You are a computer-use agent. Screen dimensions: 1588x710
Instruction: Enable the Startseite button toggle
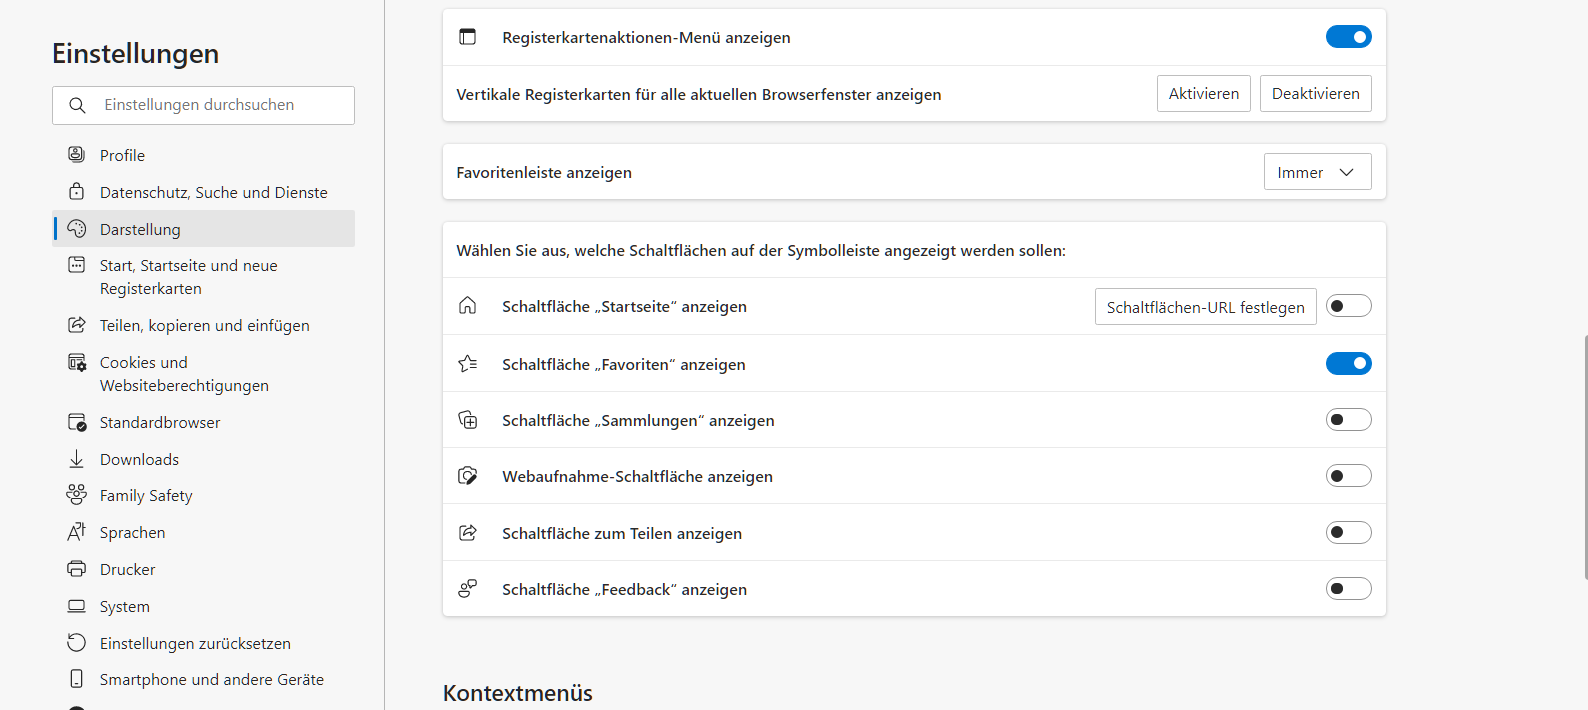click(x=1348, y=306)
